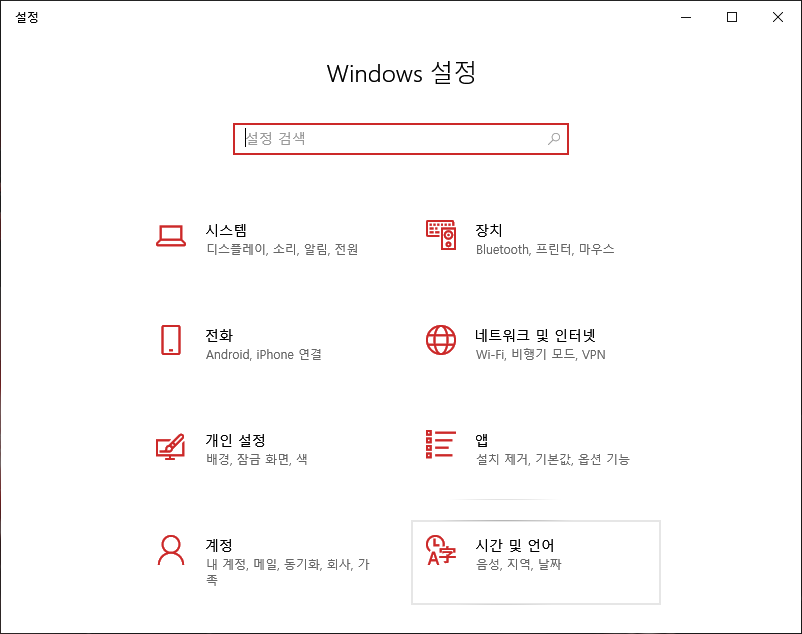The width and height of the screenshot is (802, 634).
Task: Click the magnifier icon in search box
Action: click(x=554, y=139)
